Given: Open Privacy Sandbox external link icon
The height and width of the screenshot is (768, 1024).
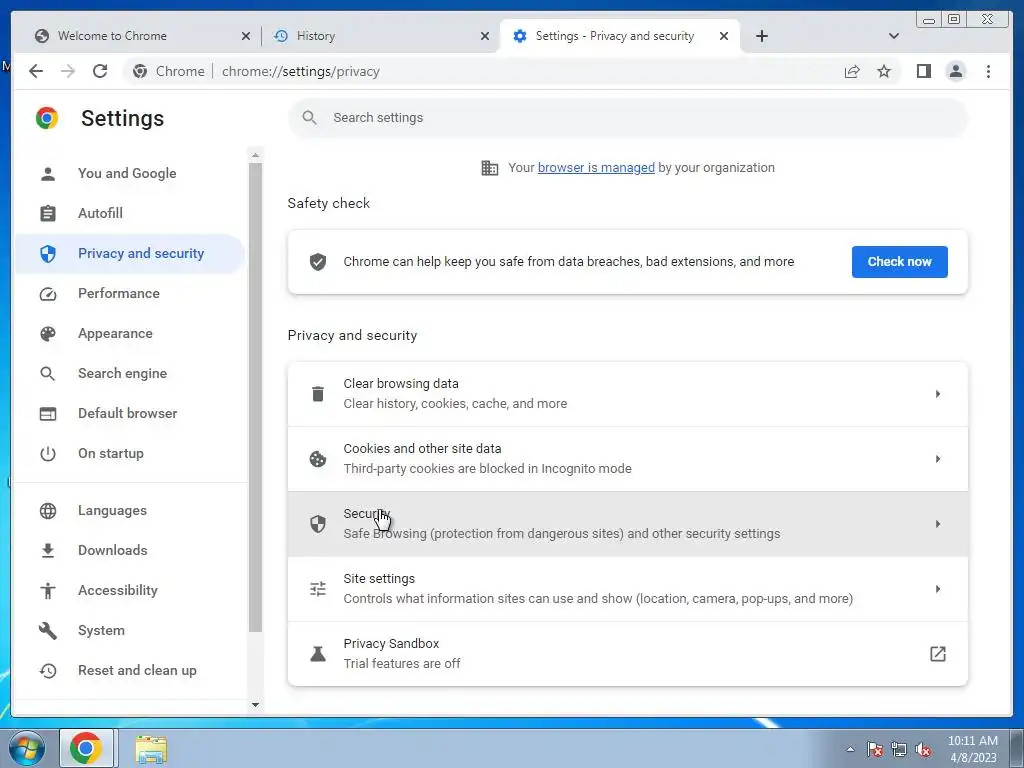Looking at the screenshot, I should click(x=938, y=654).
